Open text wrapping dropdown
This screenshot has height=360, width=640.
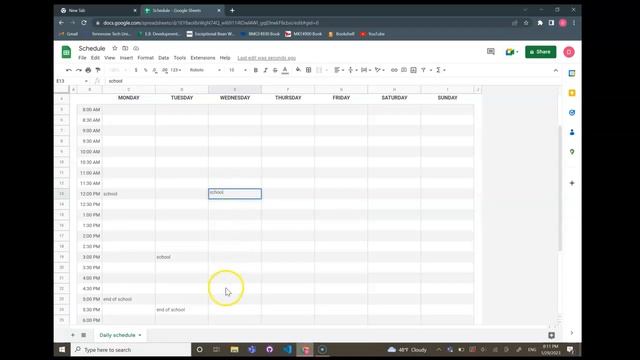[x=366, y=70]
